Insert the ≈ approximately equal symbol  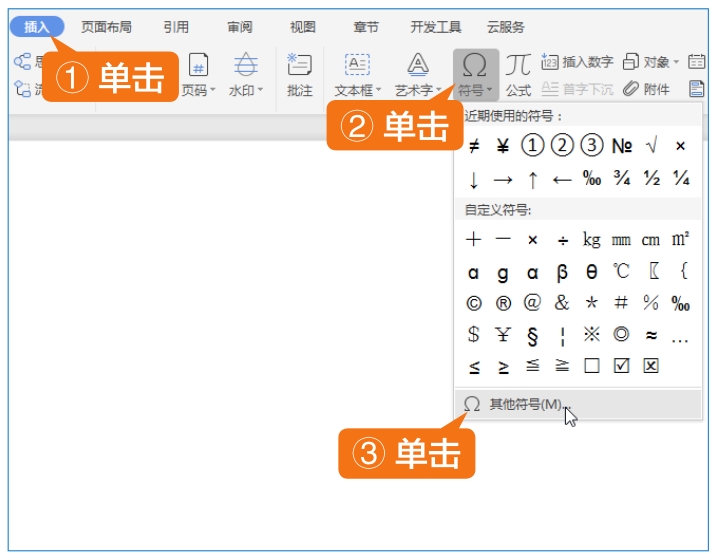coord(651,335)
